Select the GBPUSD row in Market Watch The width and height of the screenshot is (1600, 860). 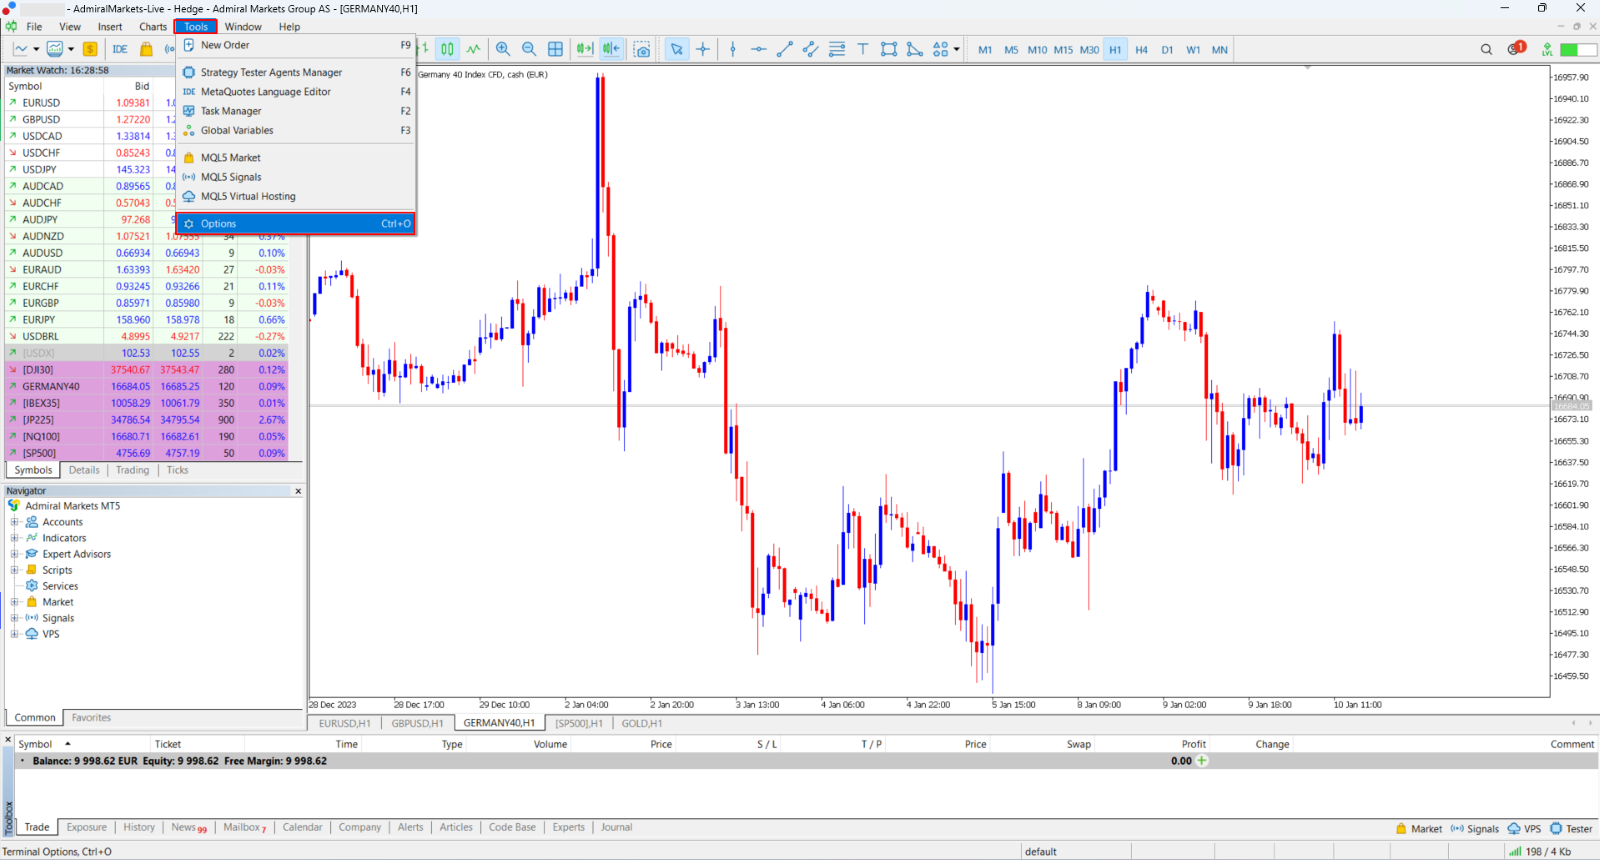[145, 119]
